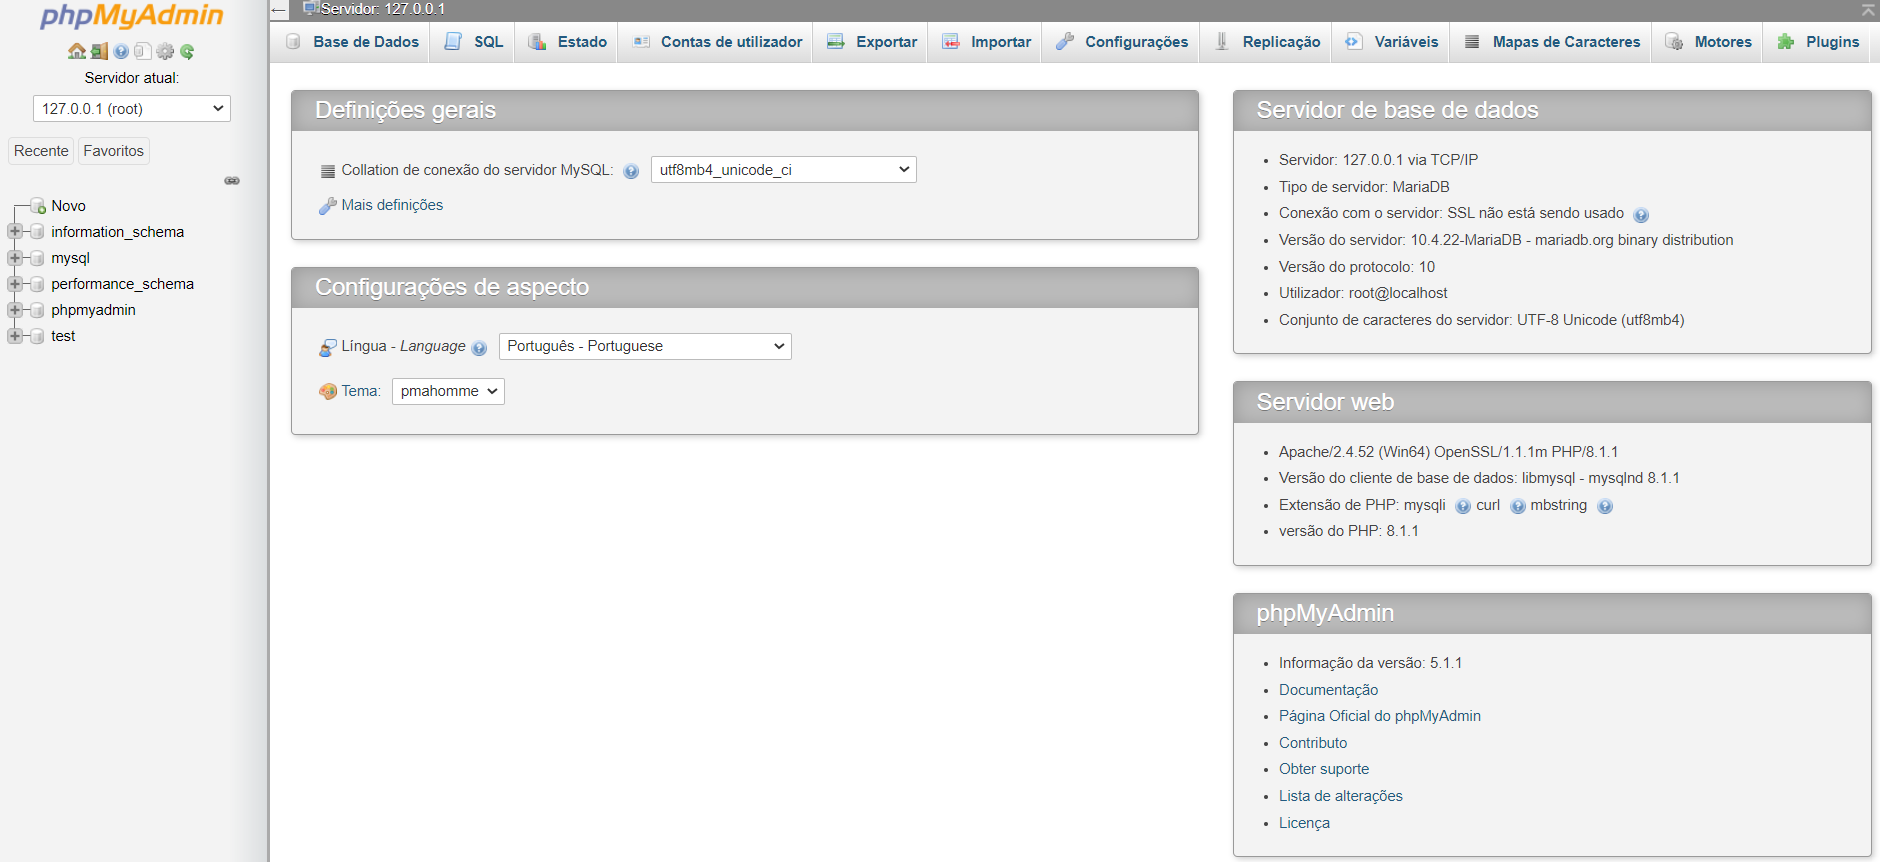Image resolution: width=1880 pixels, height=862 pixels.
Task: Click the database icon next to performance_schema
Action: pos(37,284)
